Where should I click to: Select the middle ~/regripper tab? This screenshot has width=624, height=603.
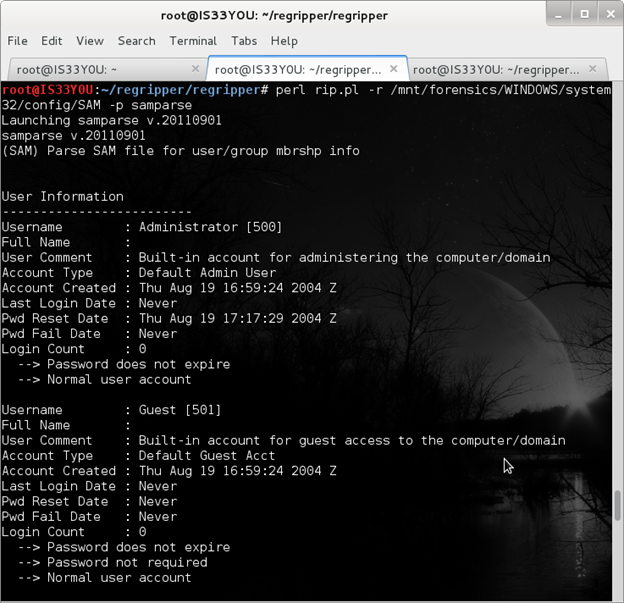[297, 70]
